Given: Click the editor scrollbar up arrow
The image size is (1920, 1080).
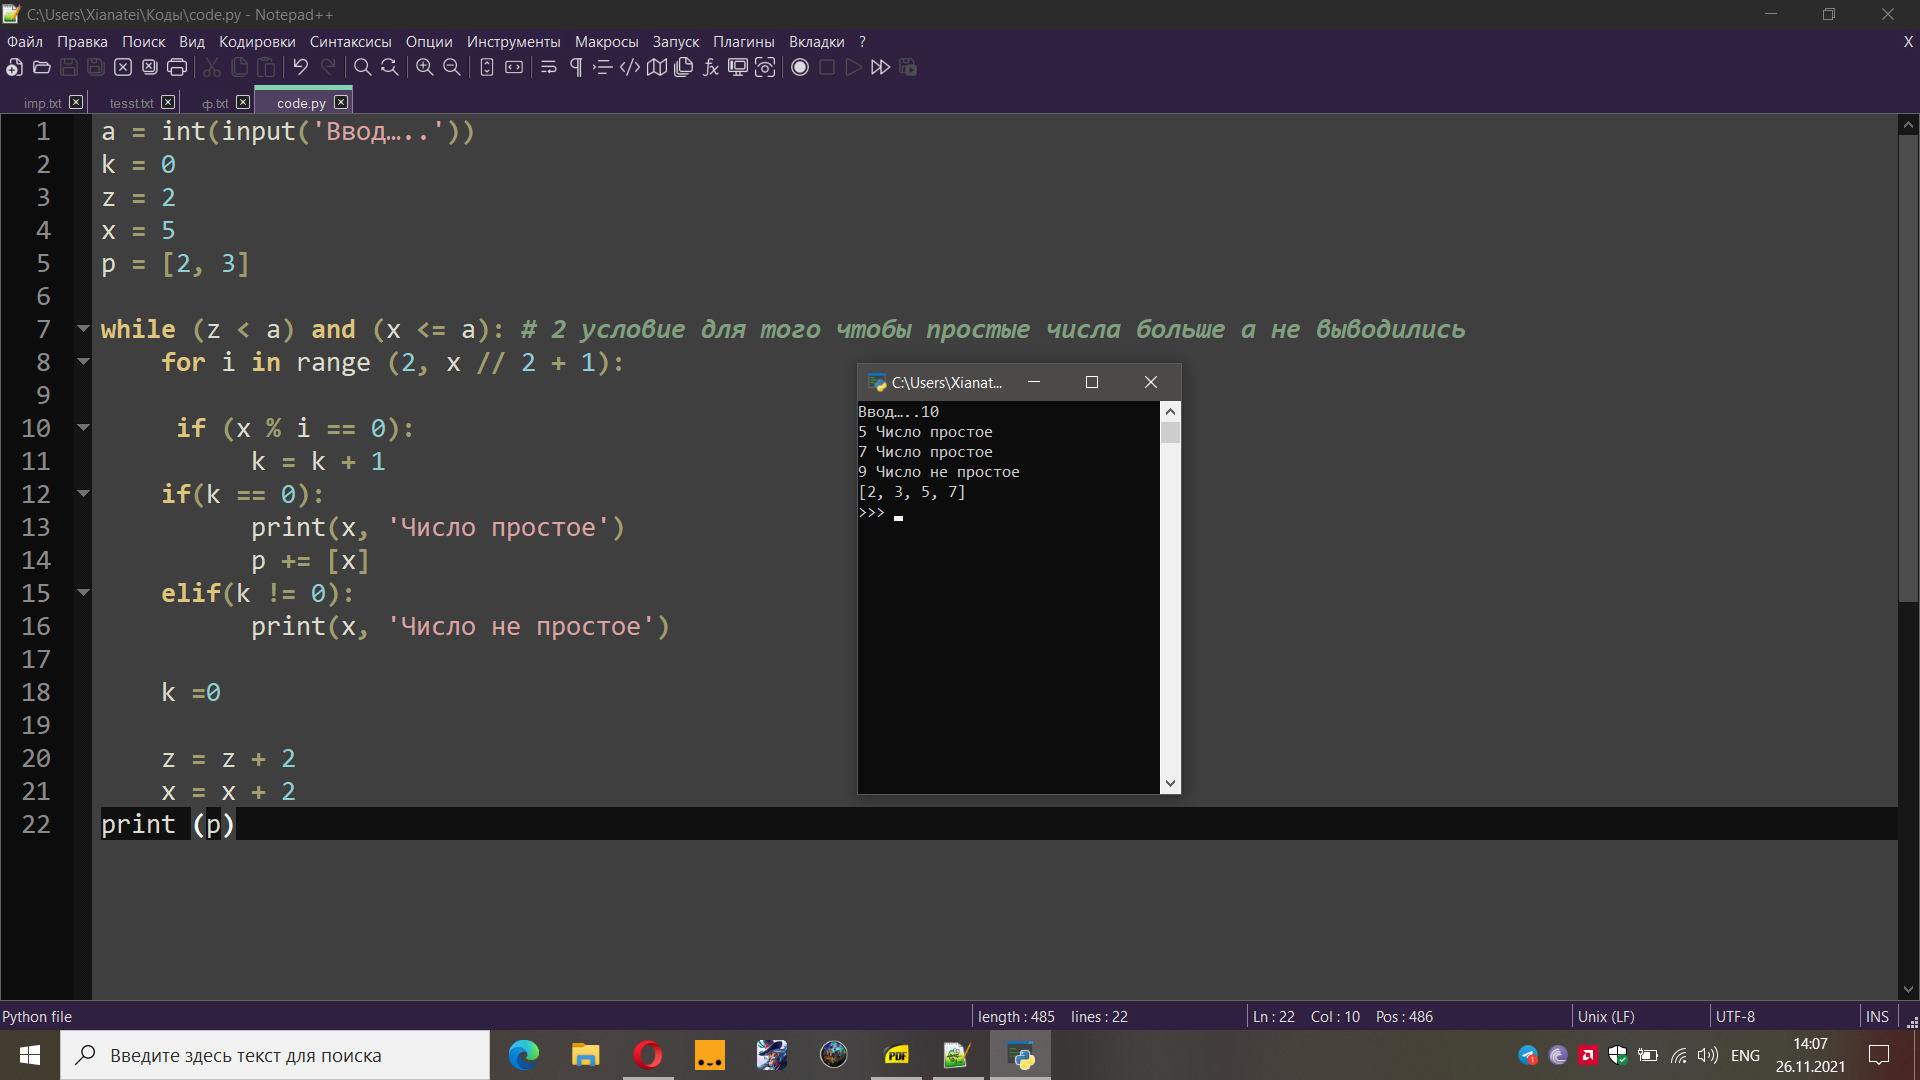Looking at the screenshot, I should tap(1908, 125).
